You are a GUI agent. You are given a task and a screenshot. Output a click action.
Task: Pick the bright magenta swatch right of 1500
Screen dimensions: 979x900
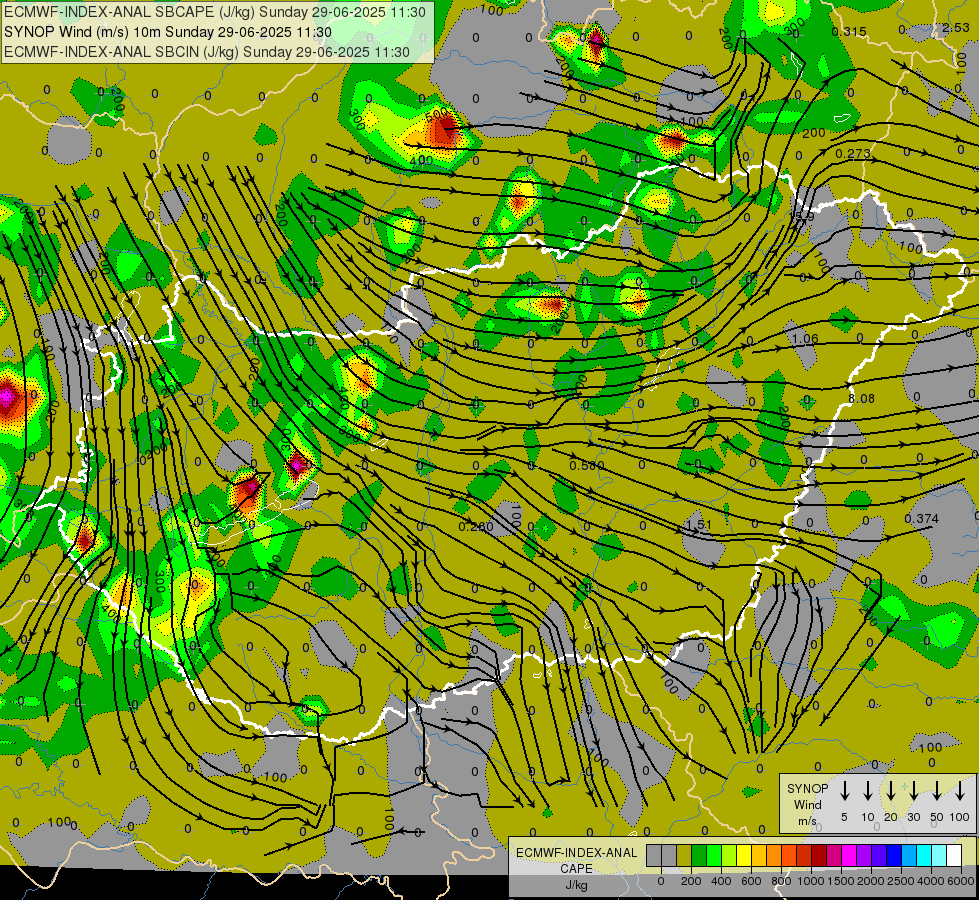(850, 855)
